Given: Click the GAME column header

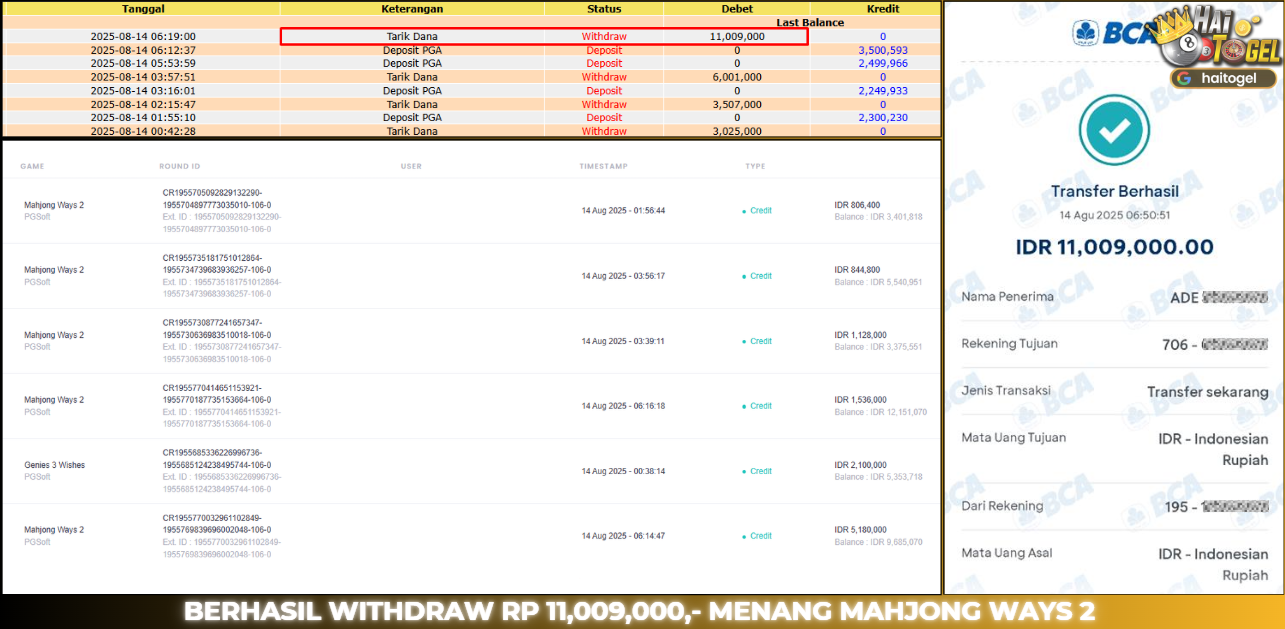Looking at the screenshot, I should pyautogui.click(x=32, y=167).
